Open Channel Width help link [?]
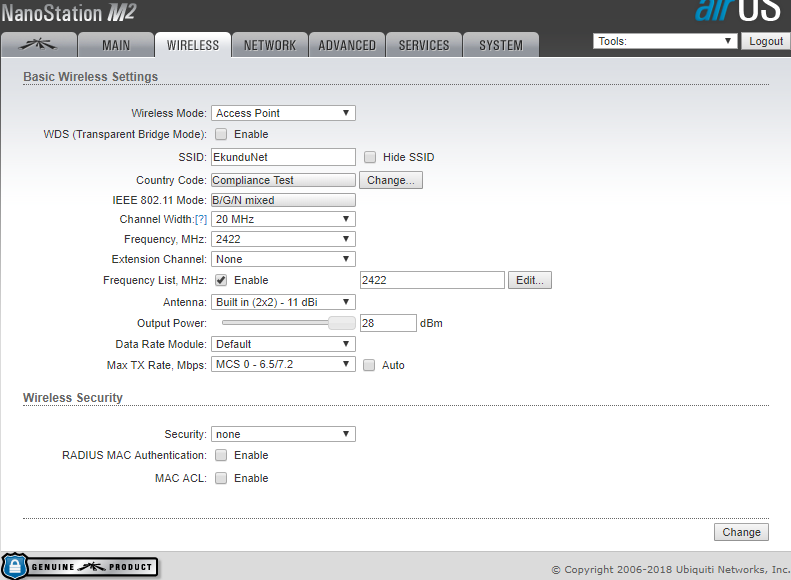Screen dimensions: 791x580 click(x=201, y=219)
